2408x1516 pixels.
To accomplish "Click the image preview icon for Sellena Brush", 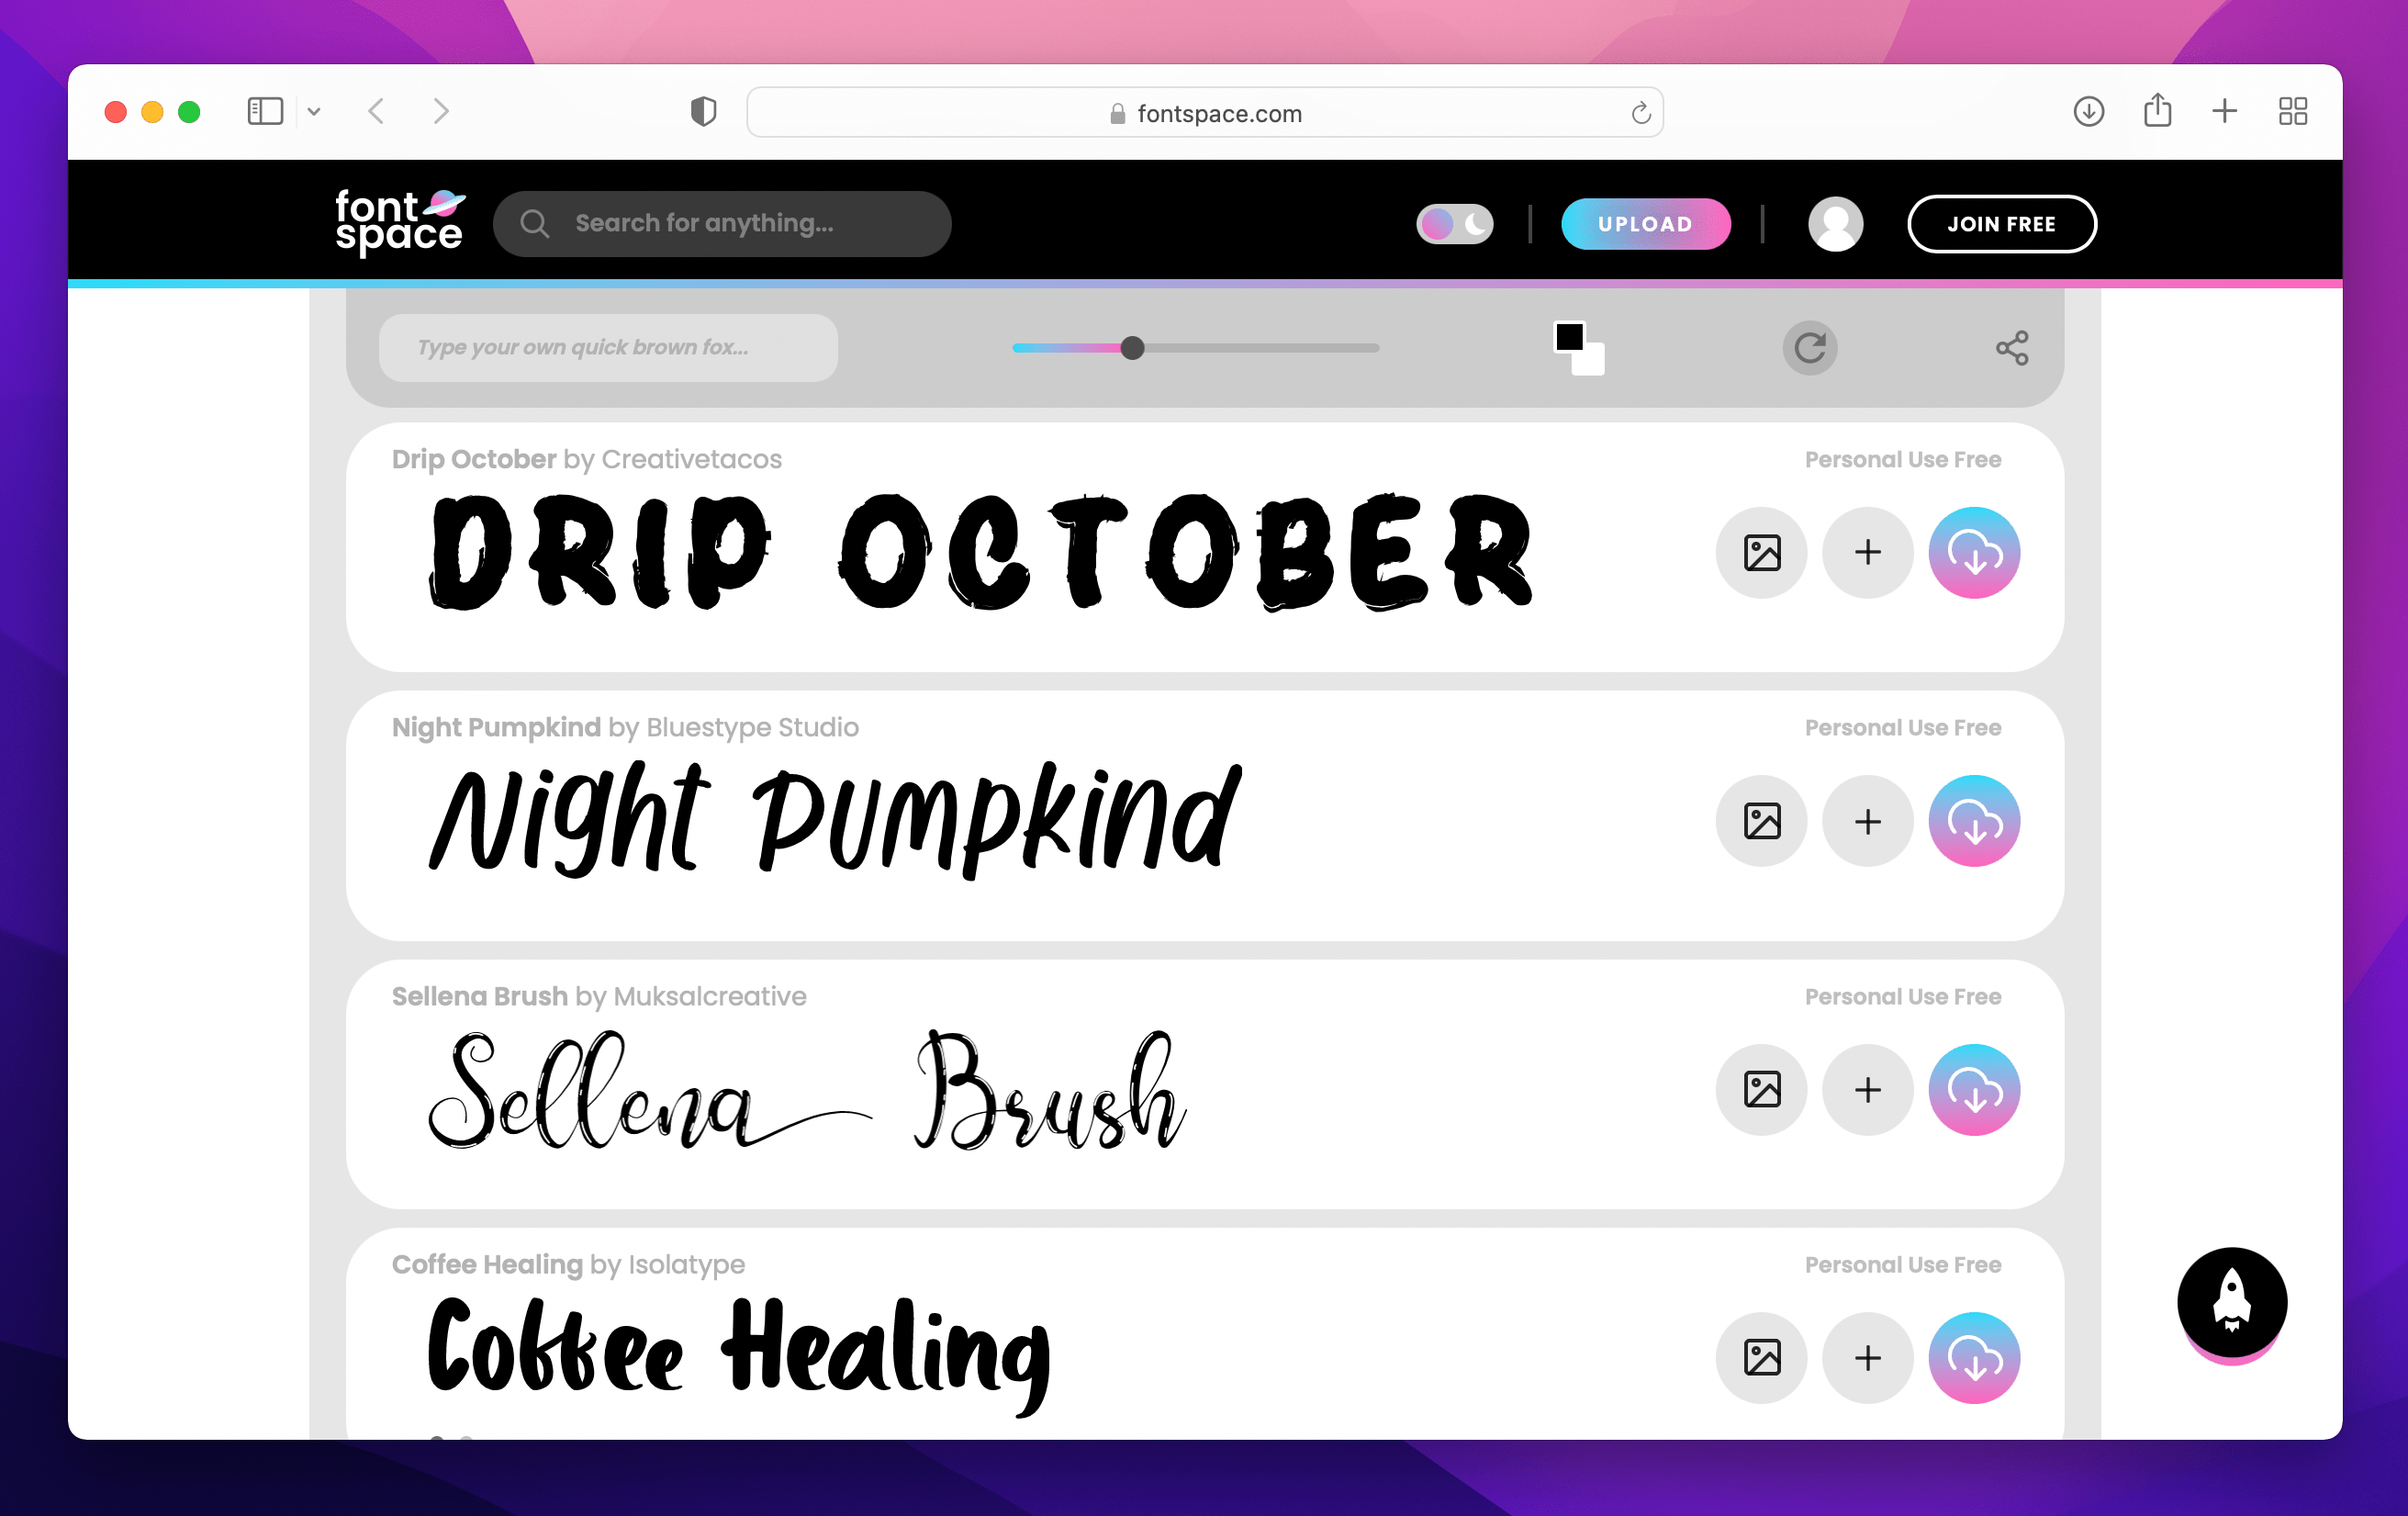I will pos(1764,1088).
